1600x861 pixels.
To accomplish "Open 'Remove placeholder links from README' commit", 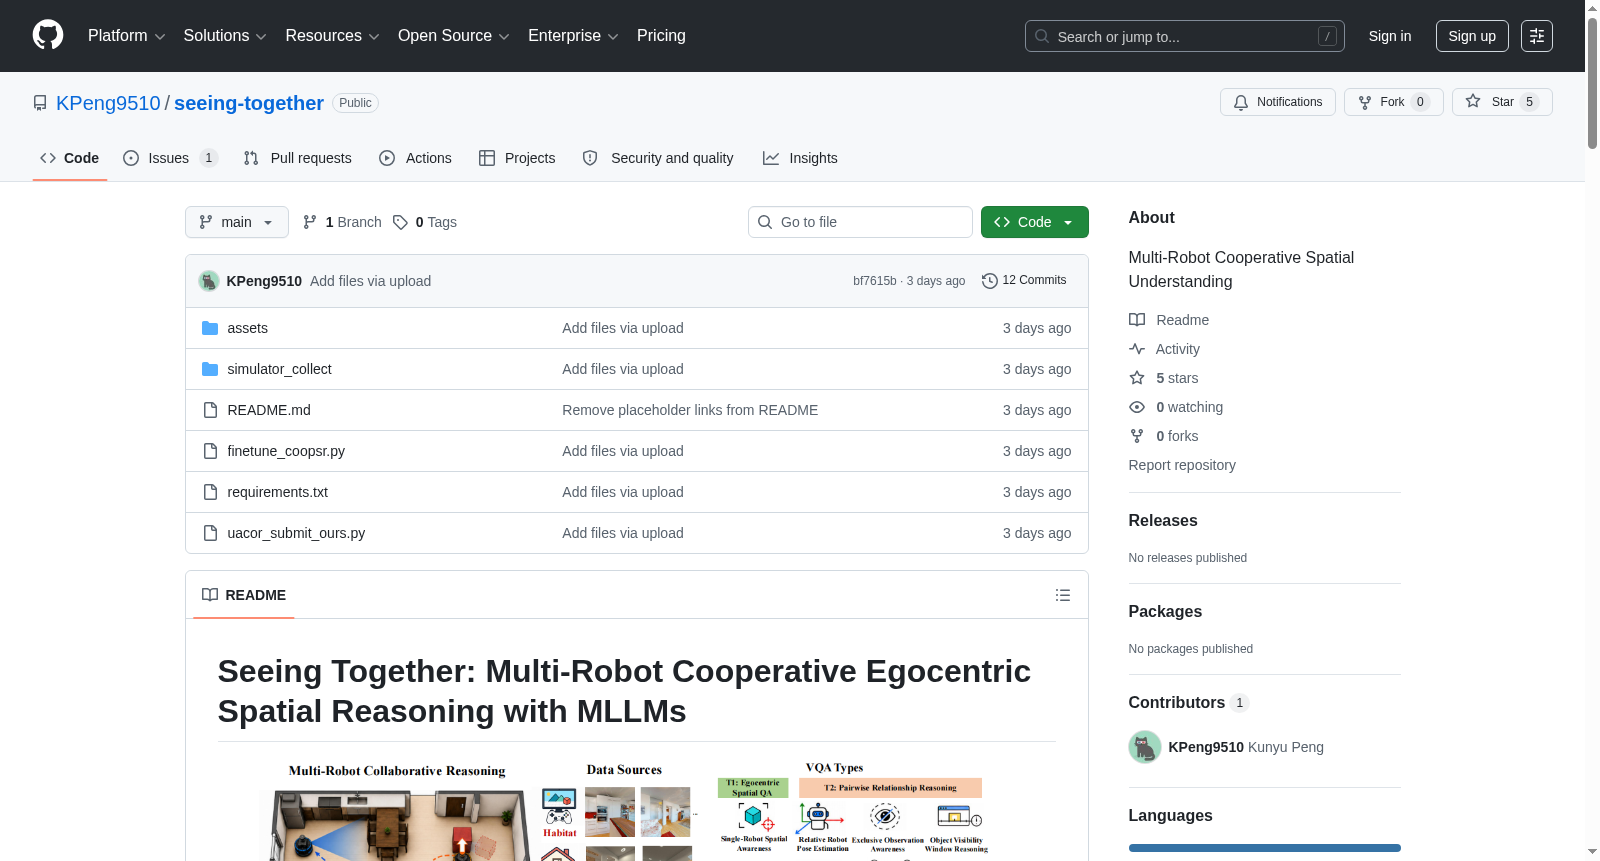I will click(x=690, y=410).
